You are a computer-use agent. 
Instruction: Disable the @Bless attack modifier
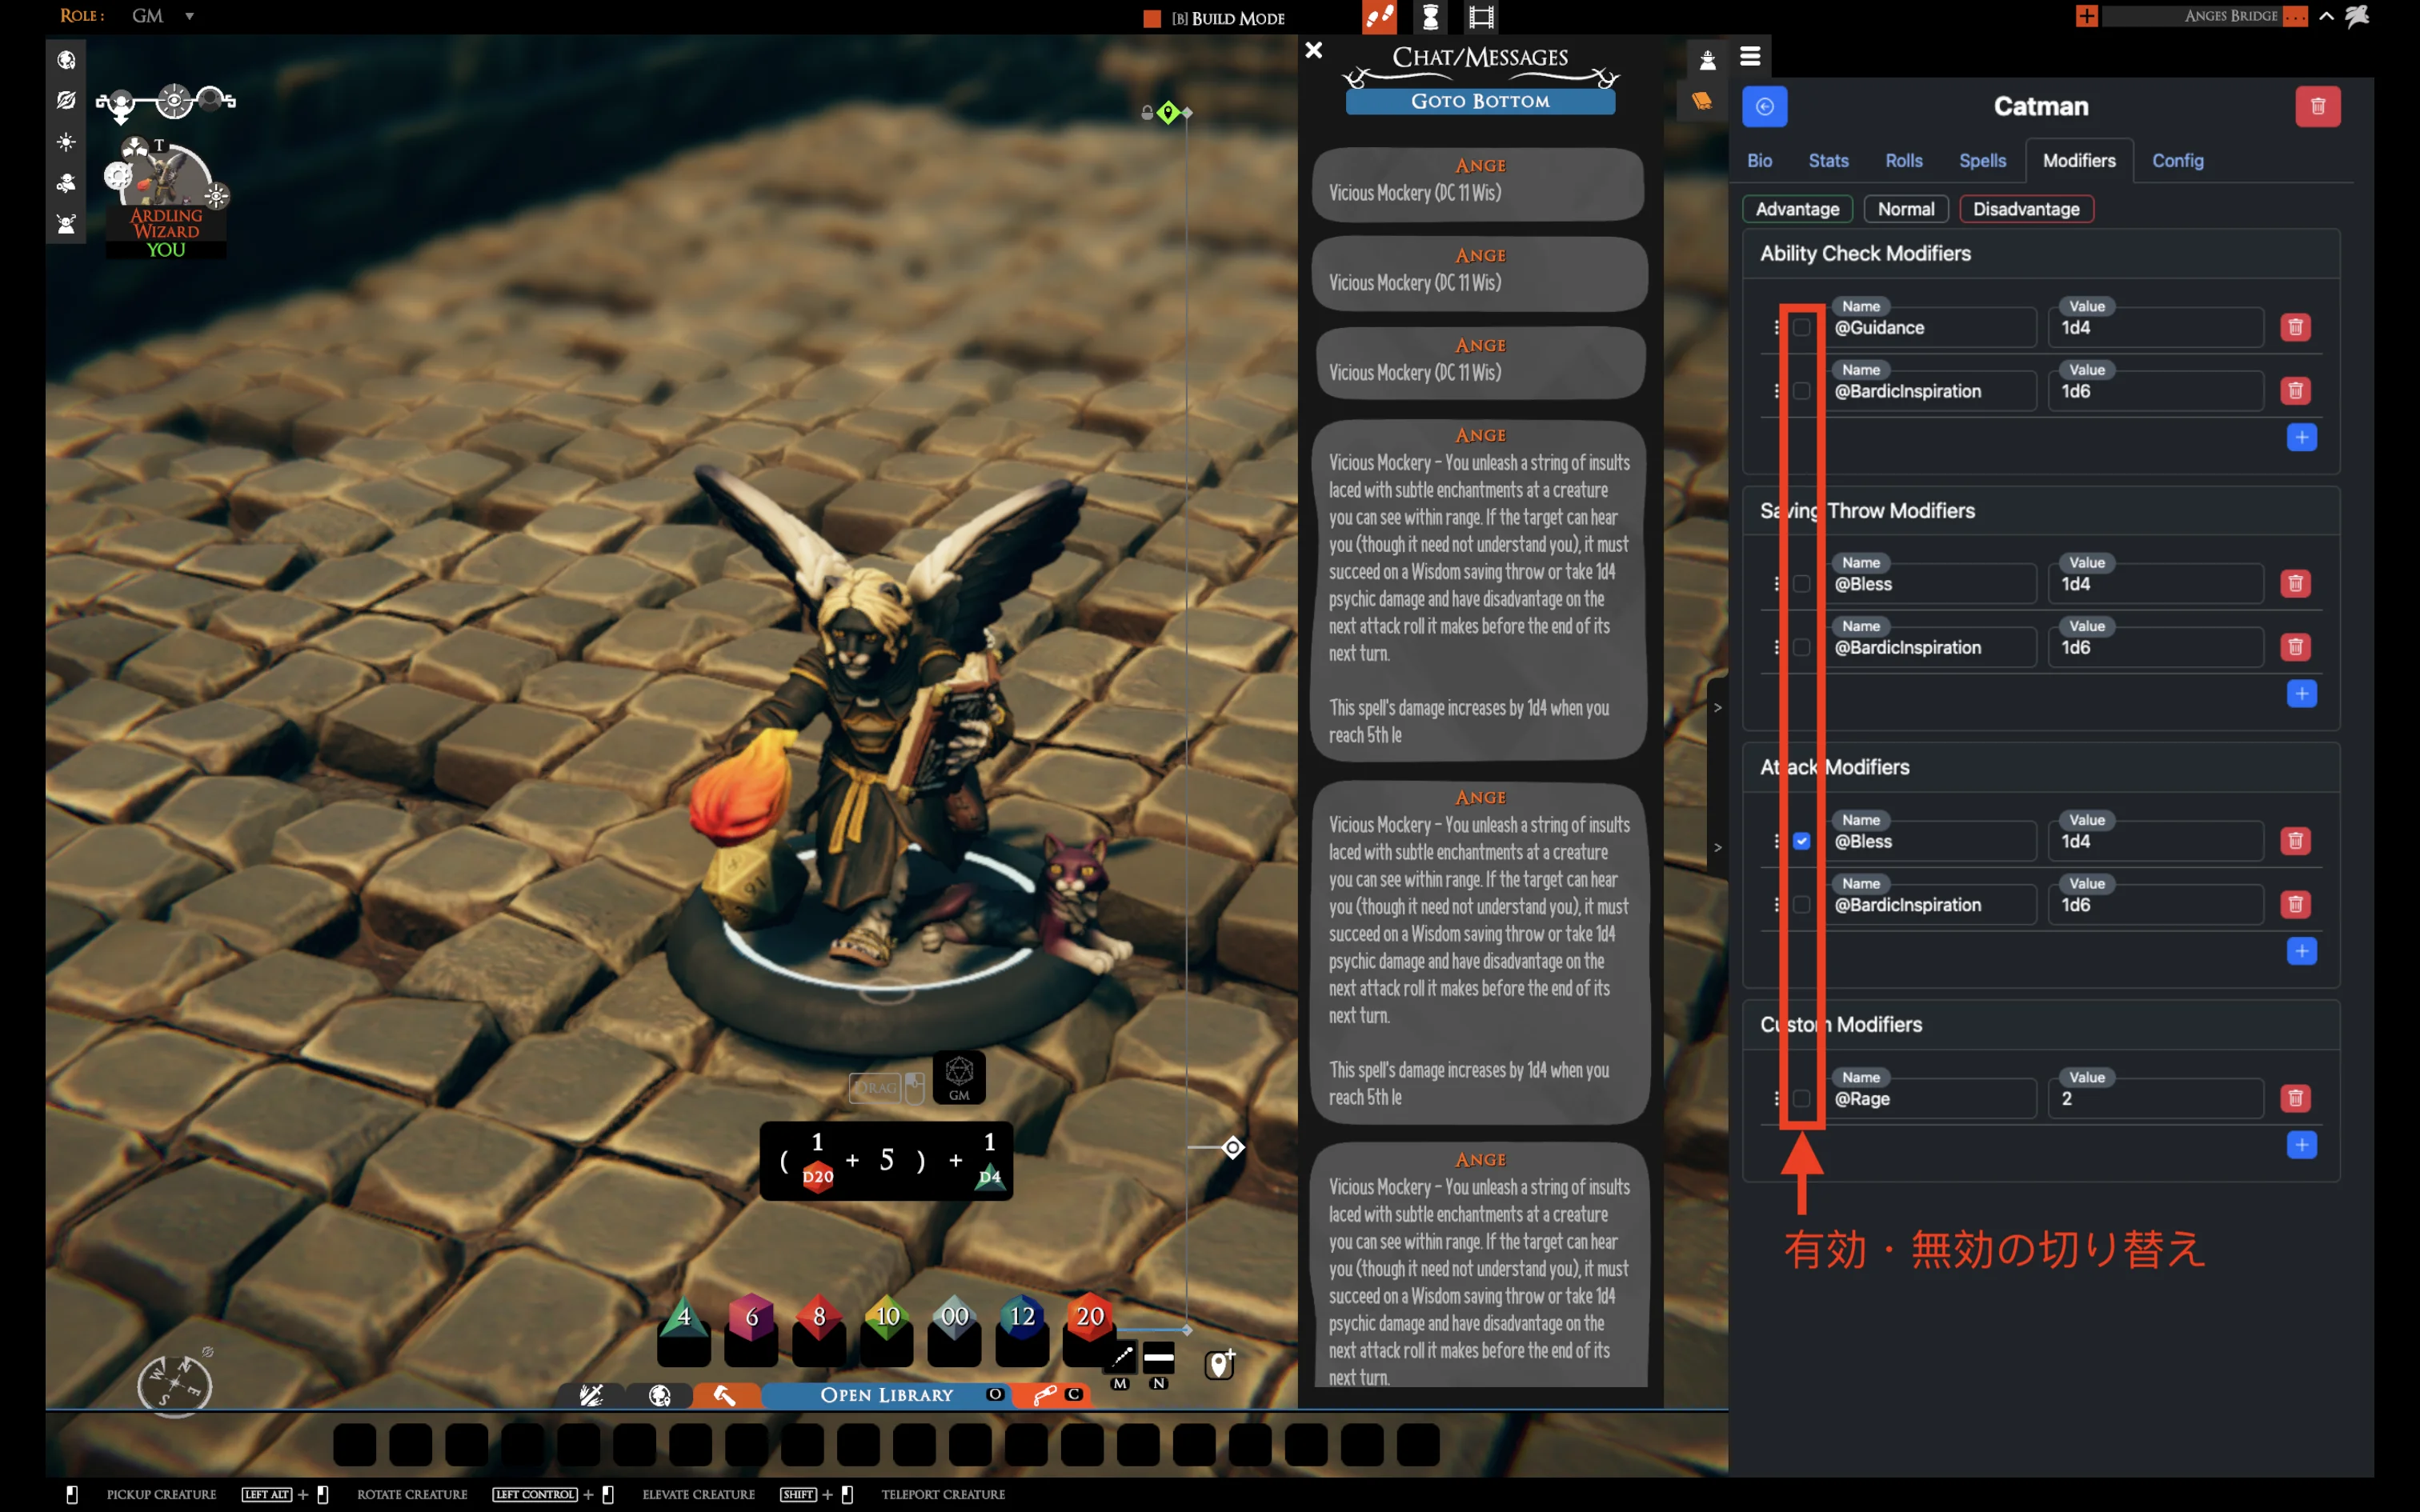[1802, 841]
